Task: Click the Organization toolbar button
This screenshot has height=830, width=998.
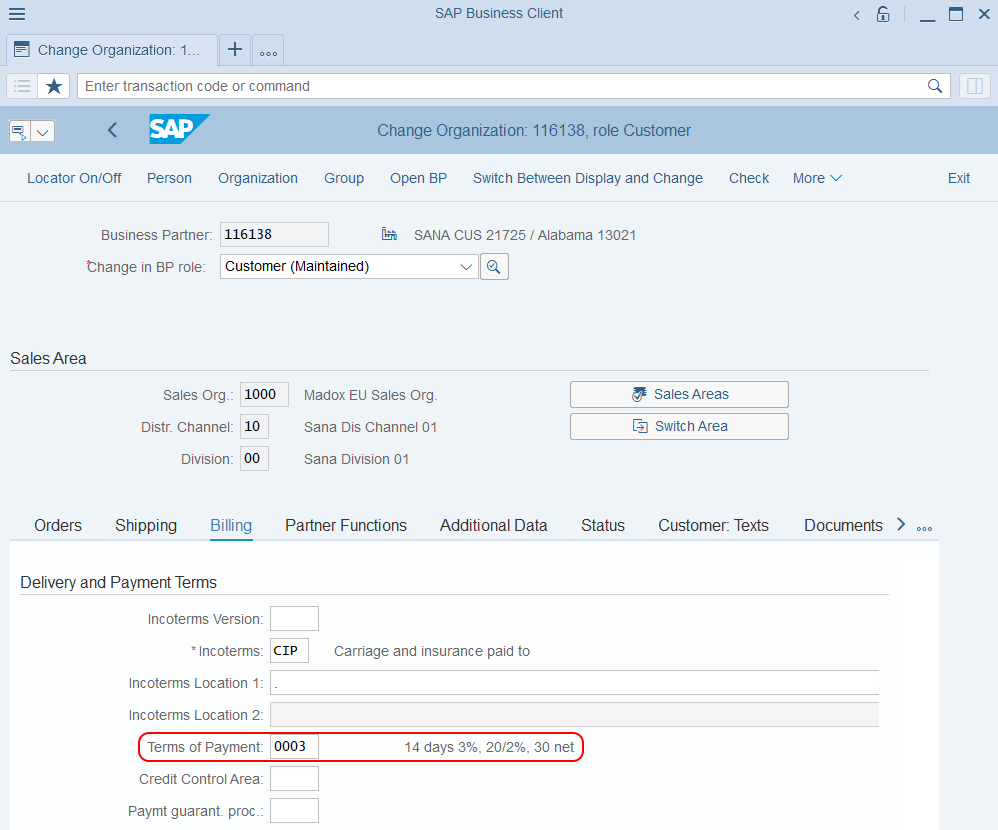Action: tap(258, 178)
